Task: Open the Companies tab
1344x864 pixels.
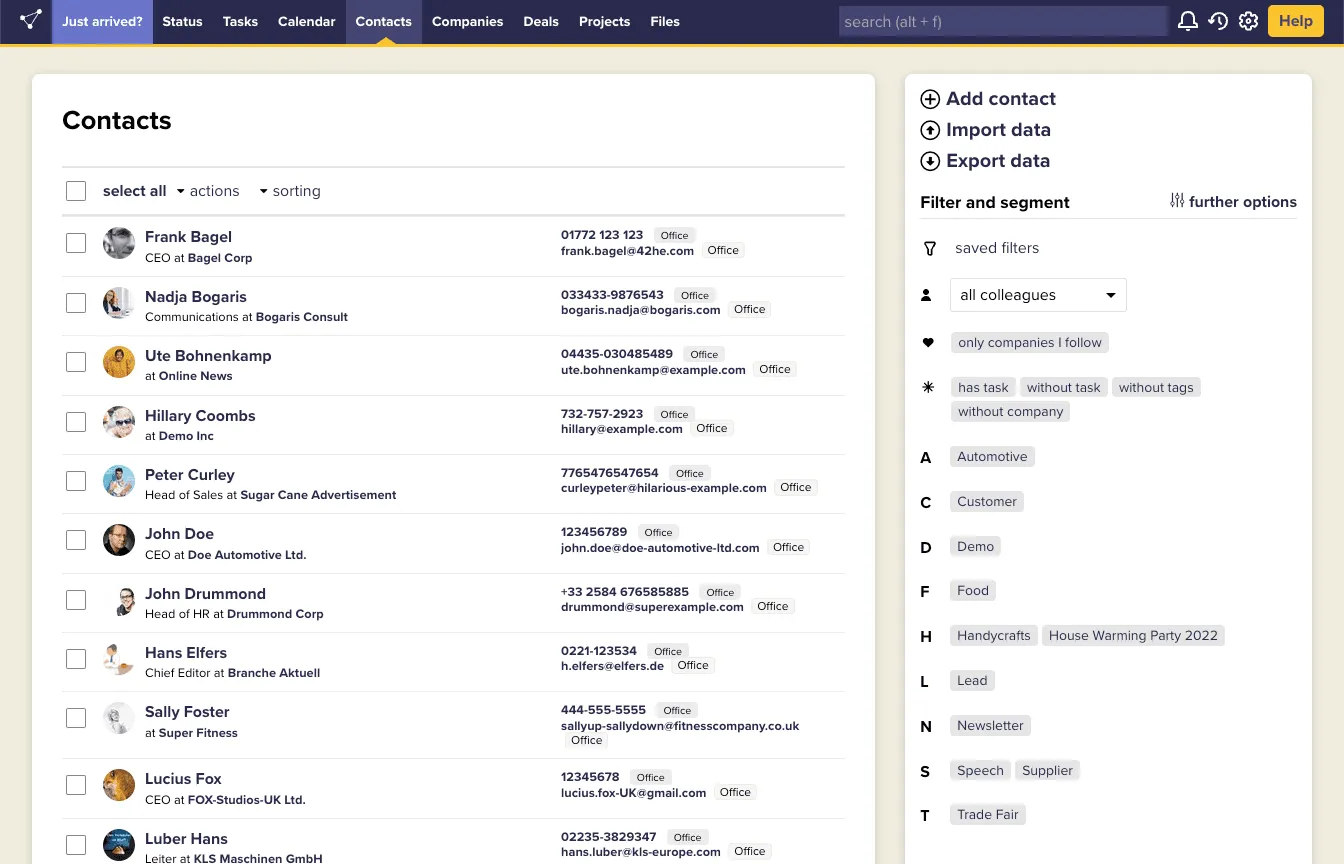Action: [467, 21]
